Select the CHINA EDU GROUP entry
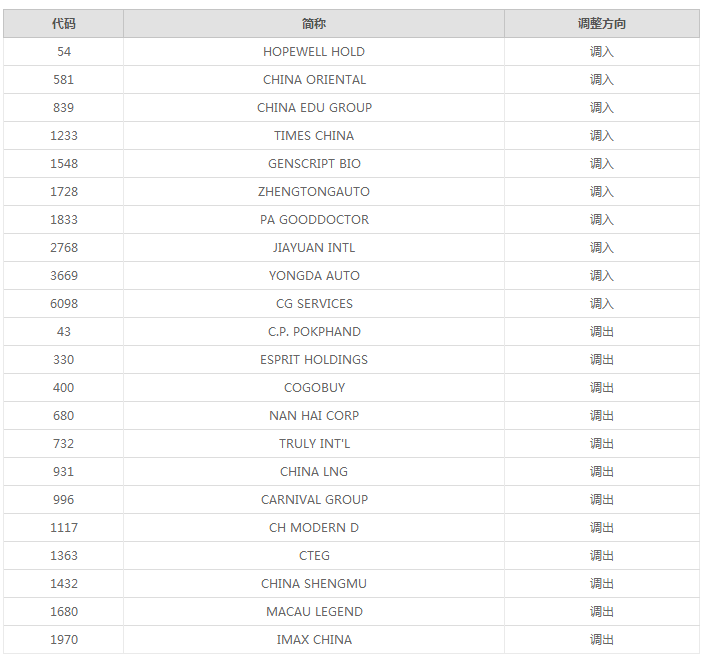The width and height of the screenshot is (707, 661). coord(314,107)
